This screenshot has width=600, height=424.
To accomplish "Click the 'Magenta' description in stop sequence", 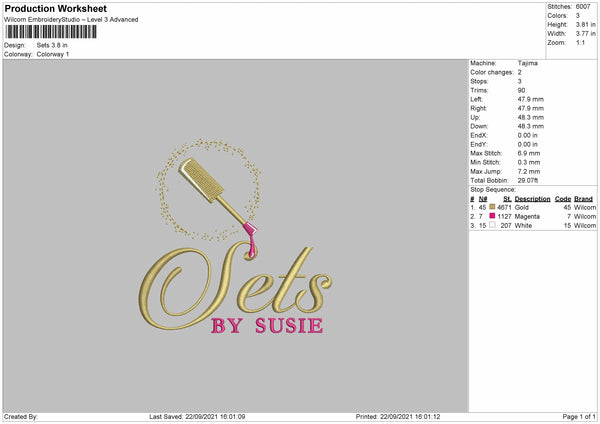I will pyautogui.click(x=527, y=216).
